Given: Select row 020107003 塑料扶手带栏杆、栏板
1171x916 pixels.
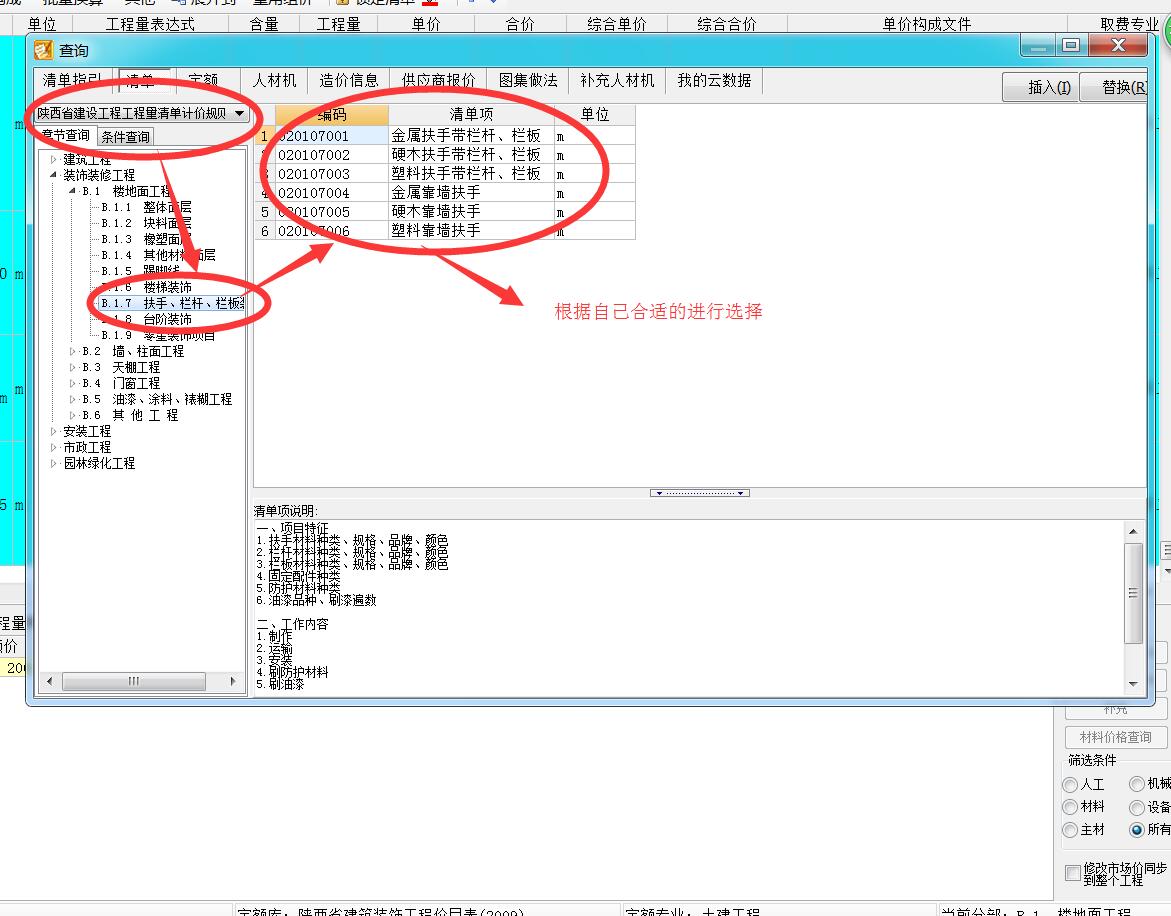Looking at the screenshot, I should click(445, 173).
